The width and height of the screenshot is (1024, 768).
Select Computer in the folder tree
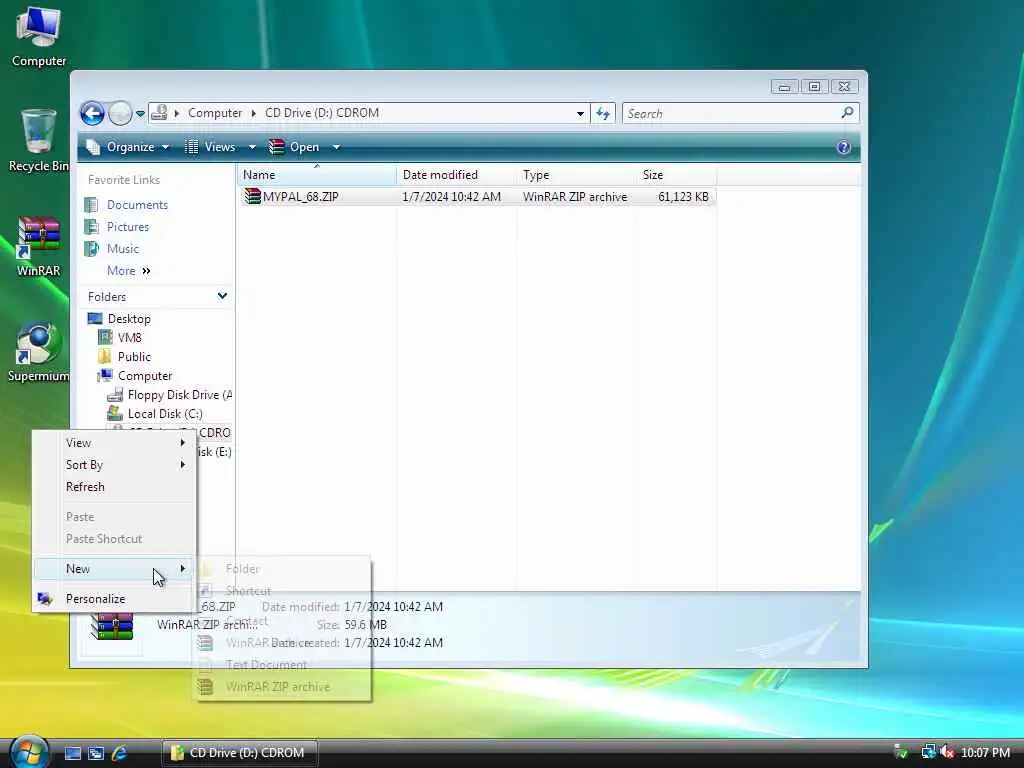click(145, 376)
